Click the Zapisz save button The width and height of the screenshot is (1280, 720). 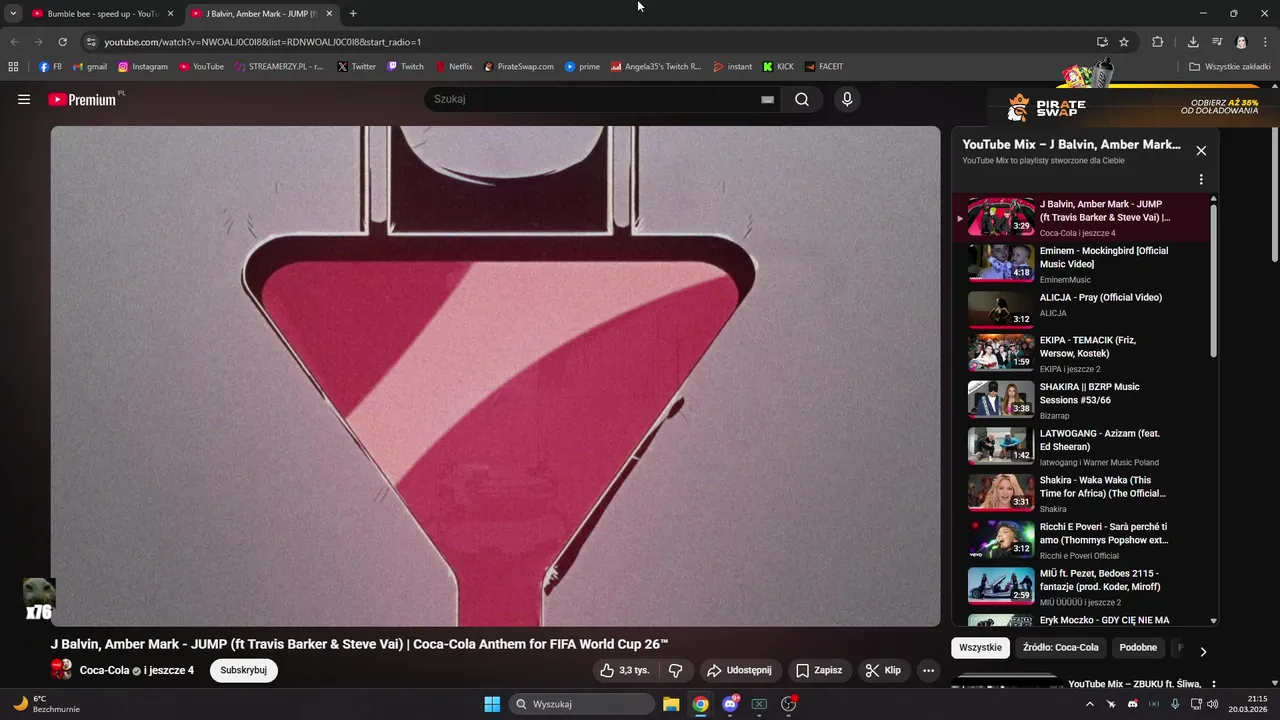point(819,670)
